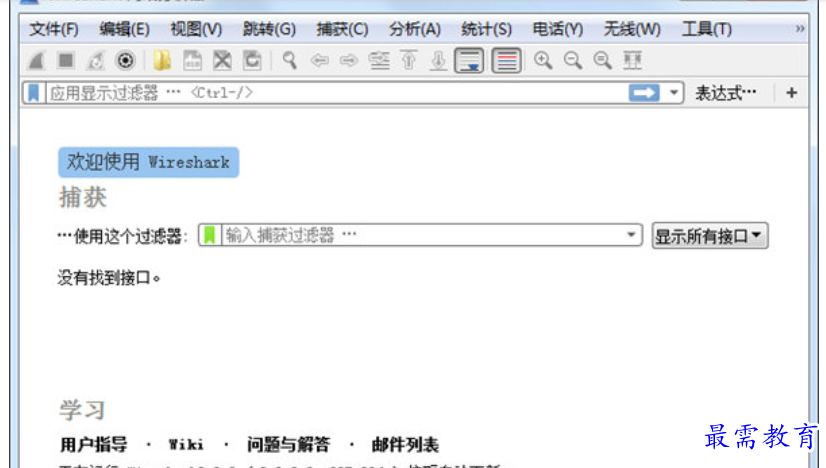Reset text to normal size
This screenshot has height=468, width=826.
(x=602, y=61)
